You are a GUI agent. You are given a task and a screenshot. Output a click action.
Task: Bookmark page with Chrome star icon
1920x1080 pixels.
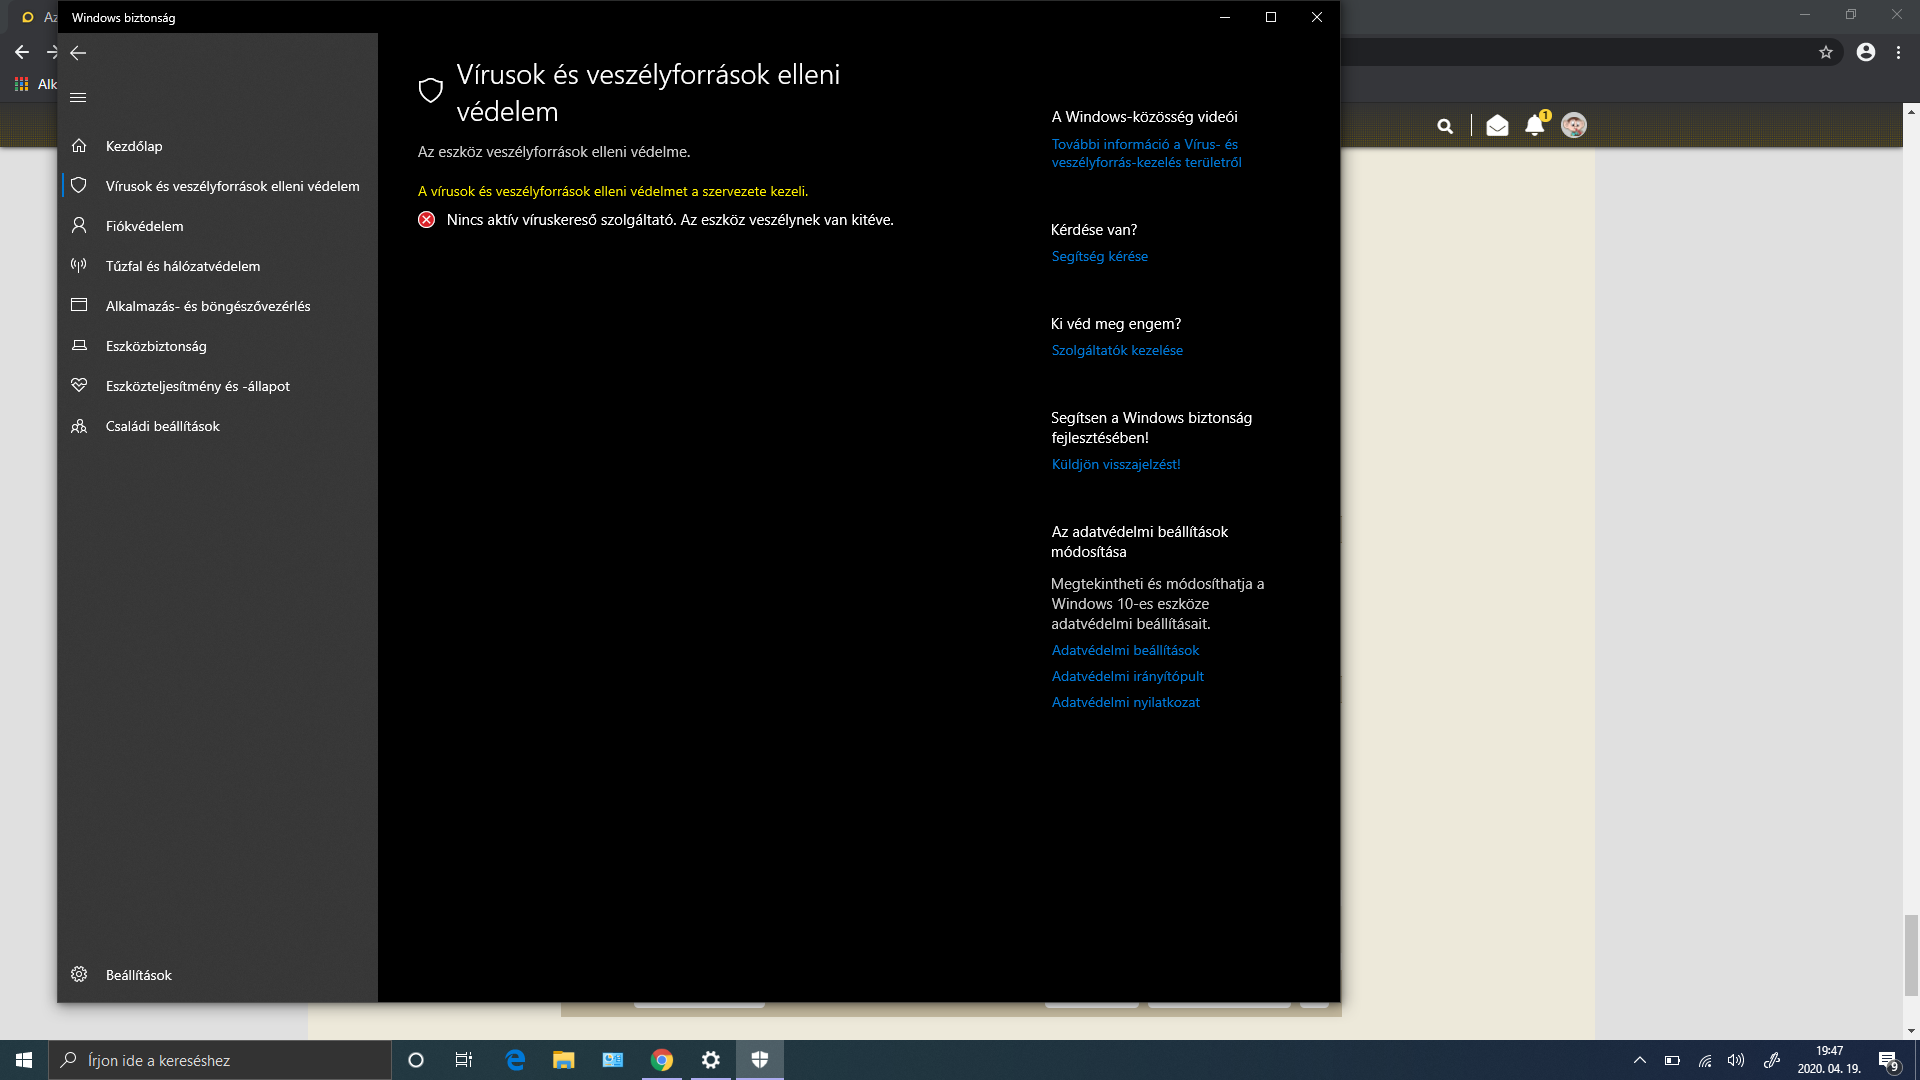1826,52
